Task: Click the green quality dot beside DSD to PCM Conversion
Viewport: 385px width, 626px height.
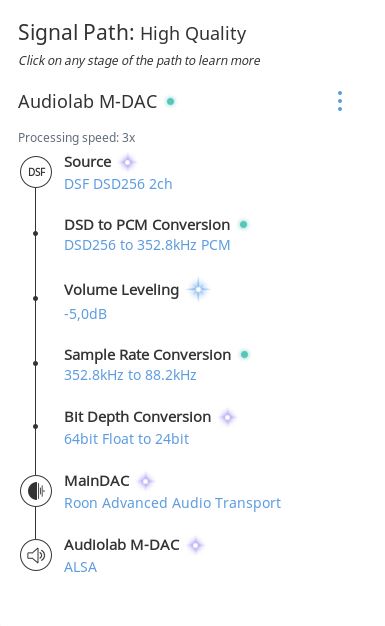Action: point(243,224)
